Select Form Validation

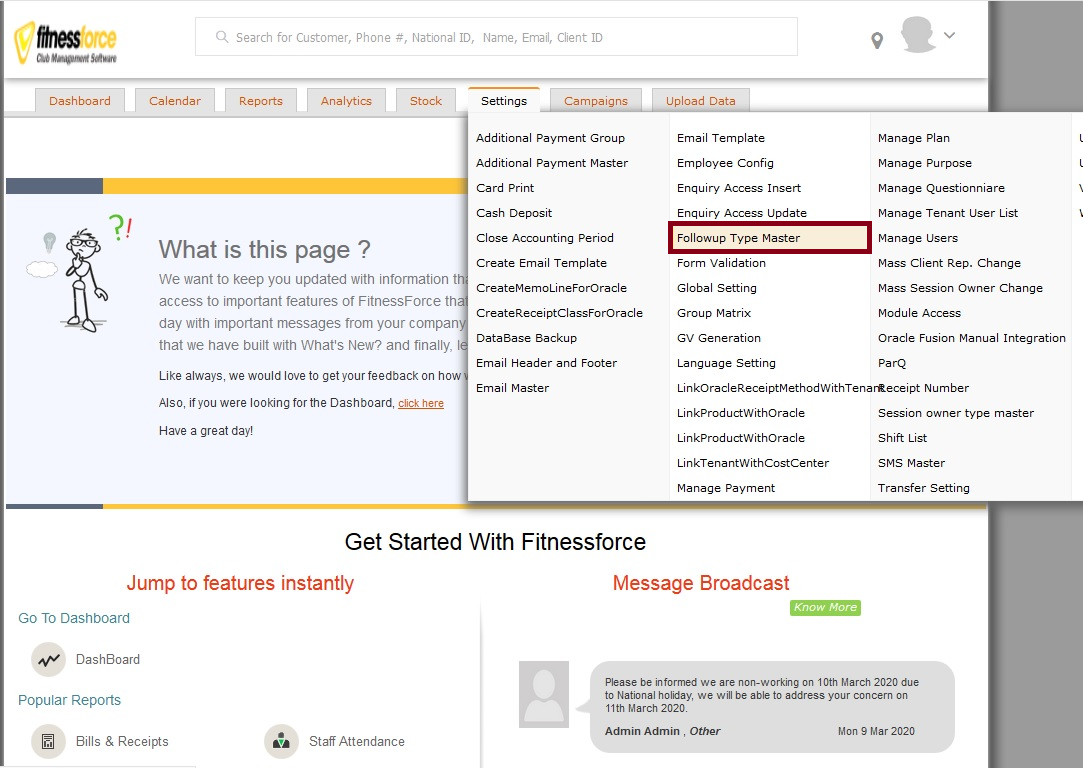[x=721, y=263]
